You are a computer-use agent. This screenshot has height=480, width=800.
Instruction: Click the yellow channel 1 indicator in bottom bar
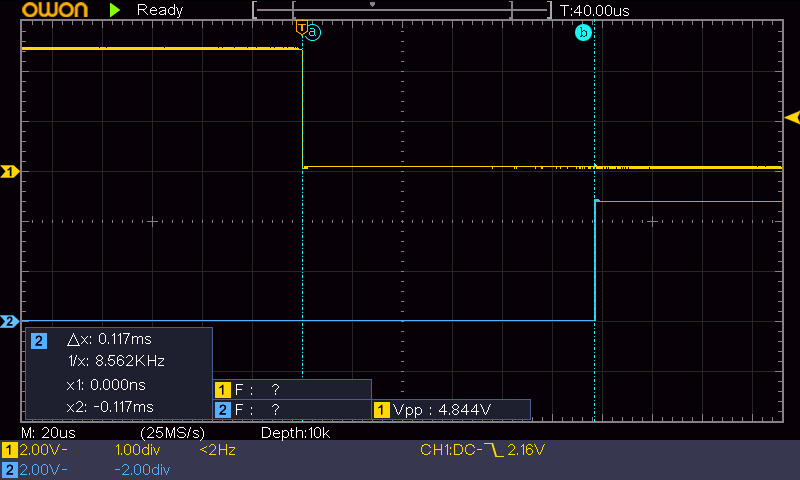click(9, 450)
